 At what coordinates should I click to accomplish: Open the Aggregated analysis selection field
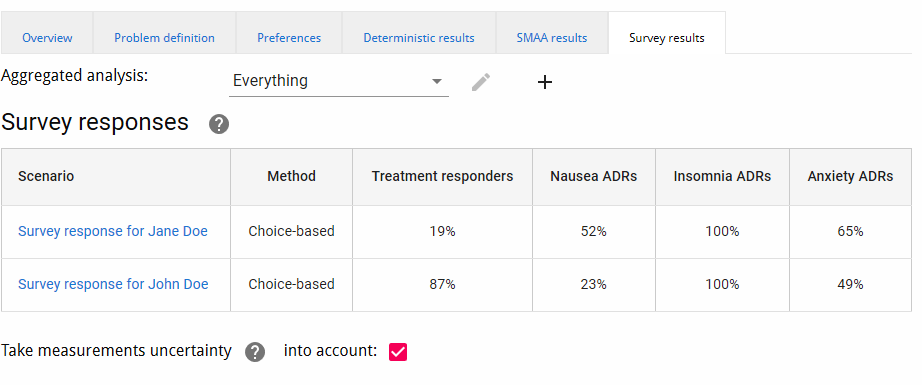339,81
